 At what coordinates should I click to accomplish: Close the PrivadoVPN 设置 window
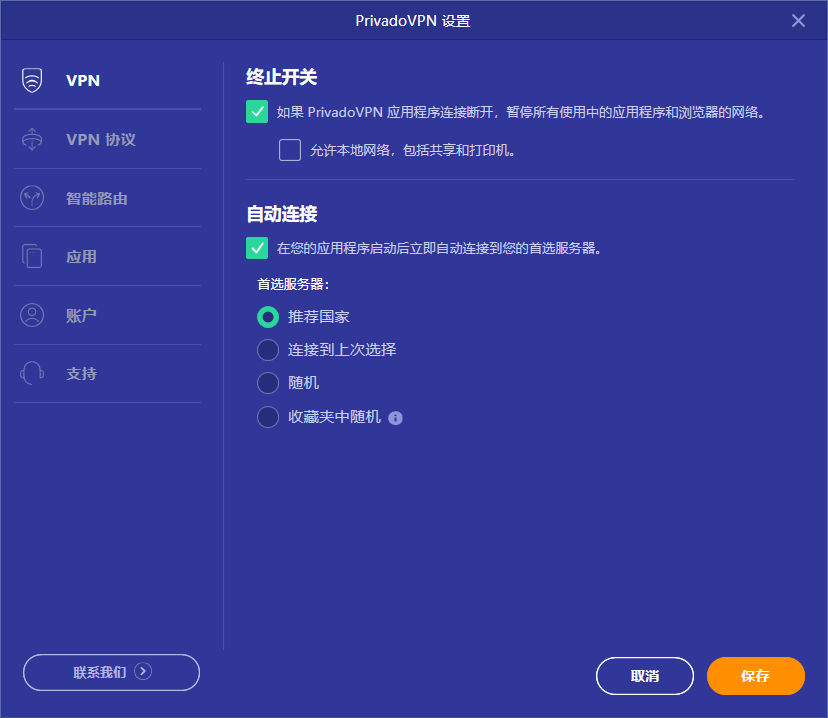[x=798, y=21]
